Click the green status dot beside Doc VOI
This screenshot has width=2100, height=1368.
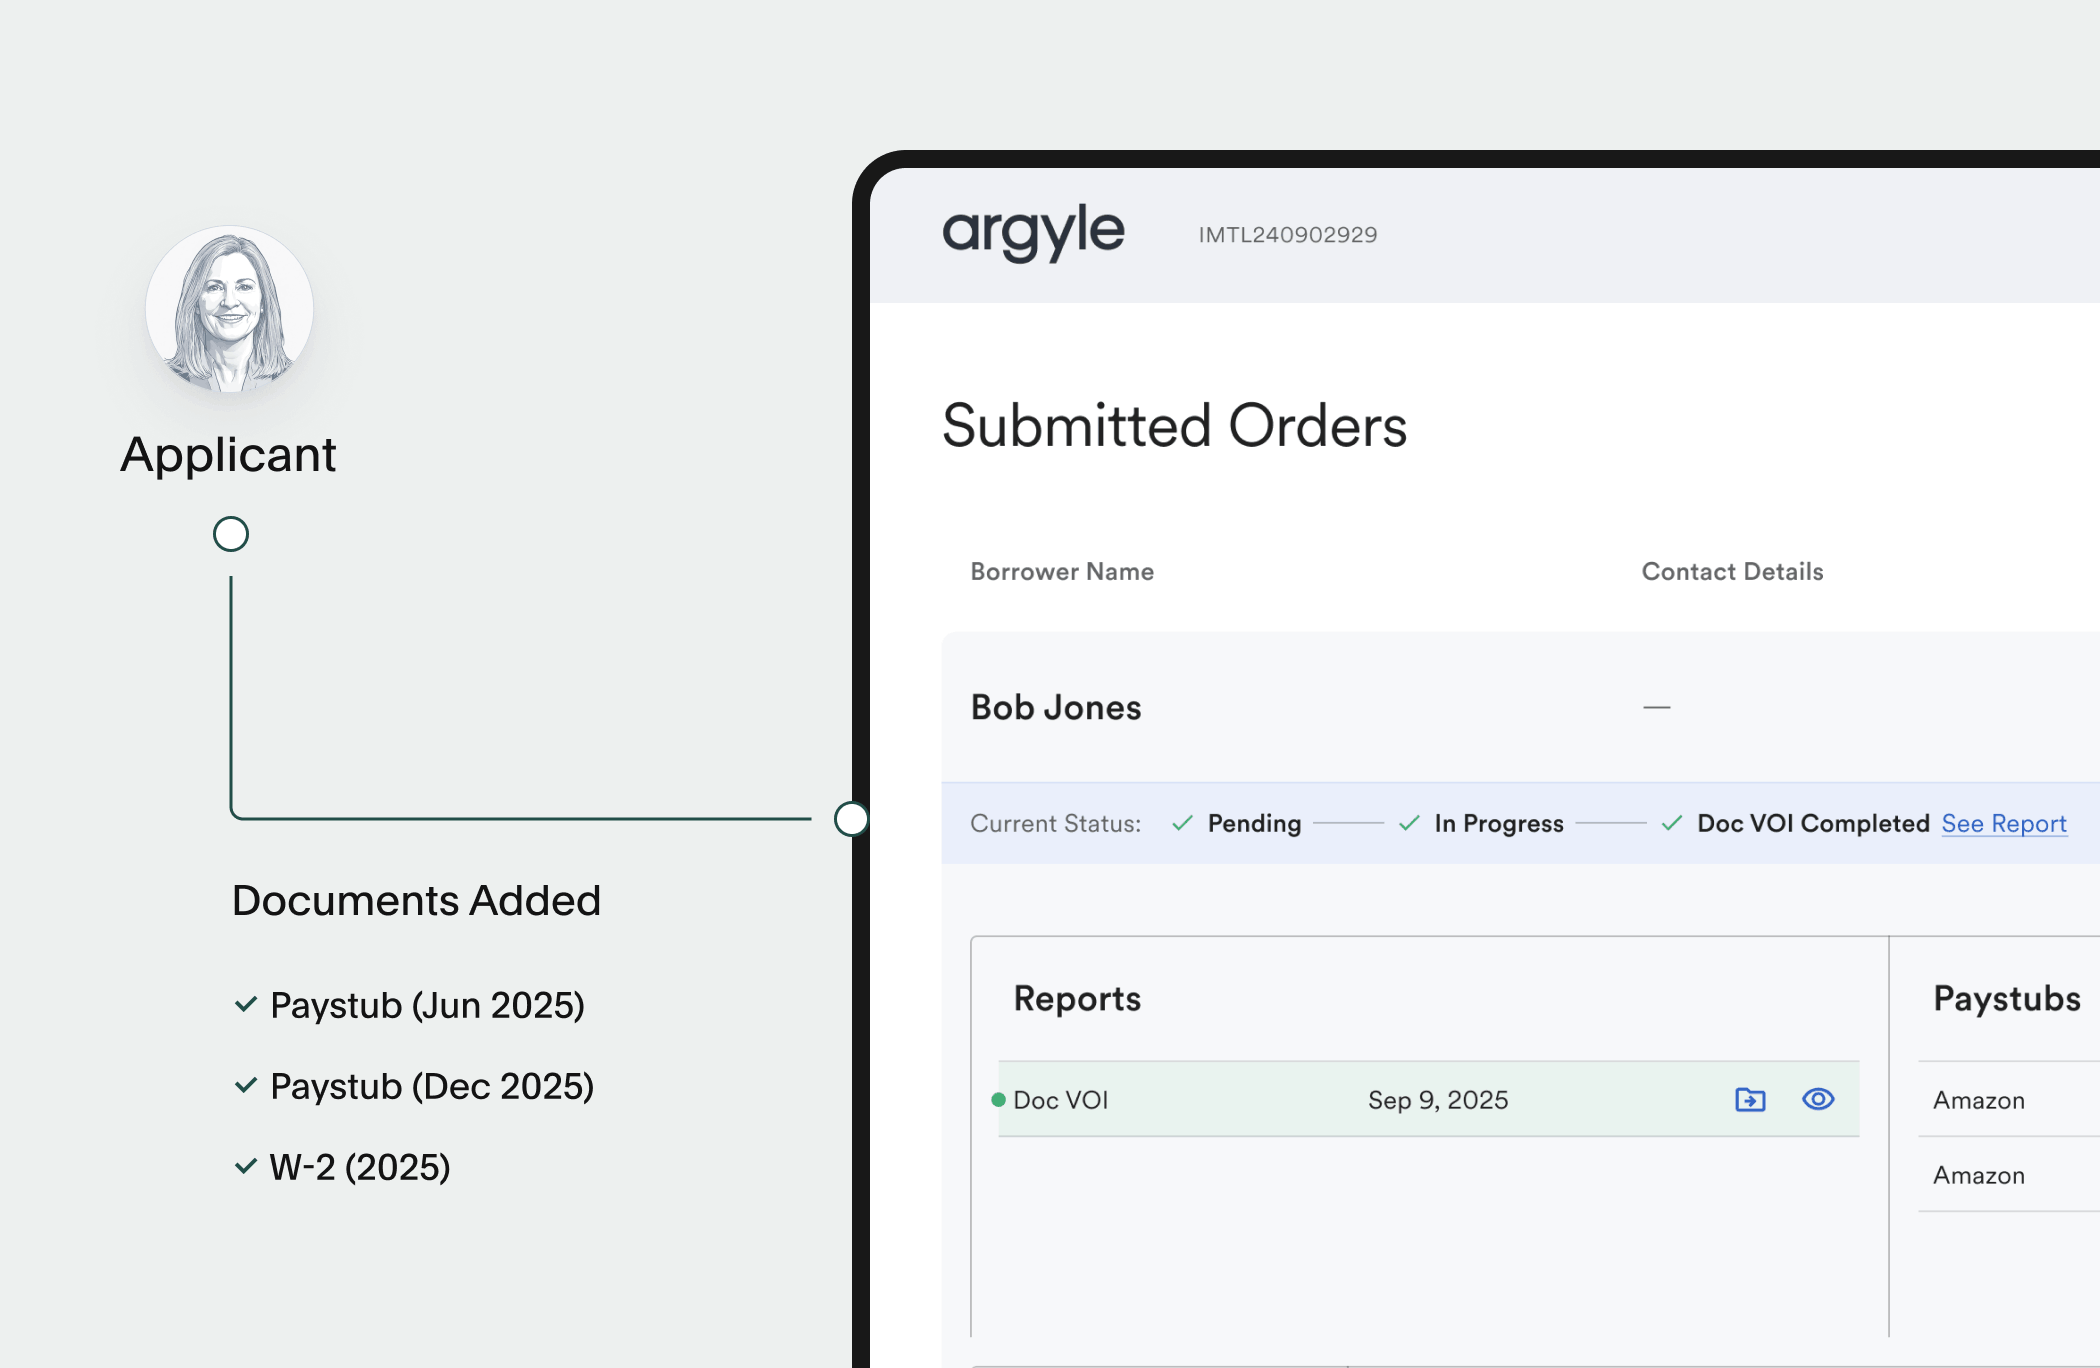tap(998, 1100)
